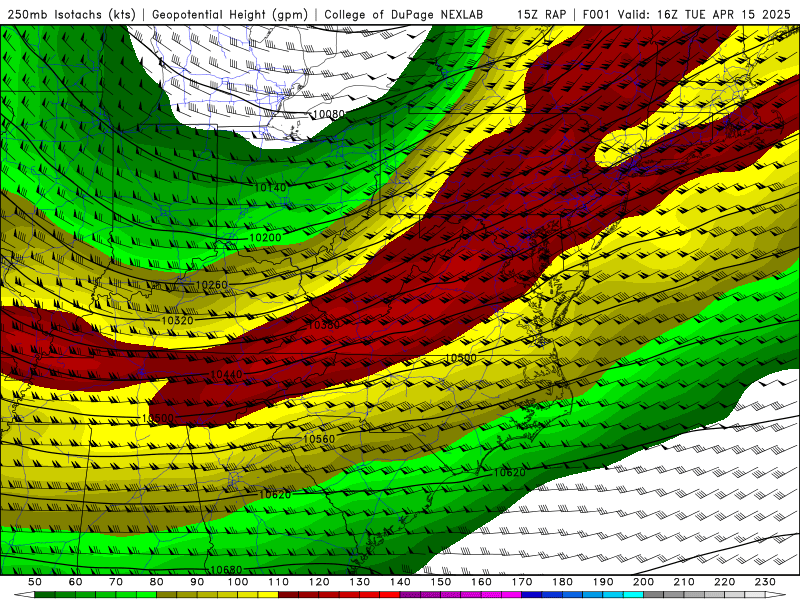Click the Geopotential Height (gpm) title text
The width and height of the screenshot is (800, 600).
tap(230, 14)
